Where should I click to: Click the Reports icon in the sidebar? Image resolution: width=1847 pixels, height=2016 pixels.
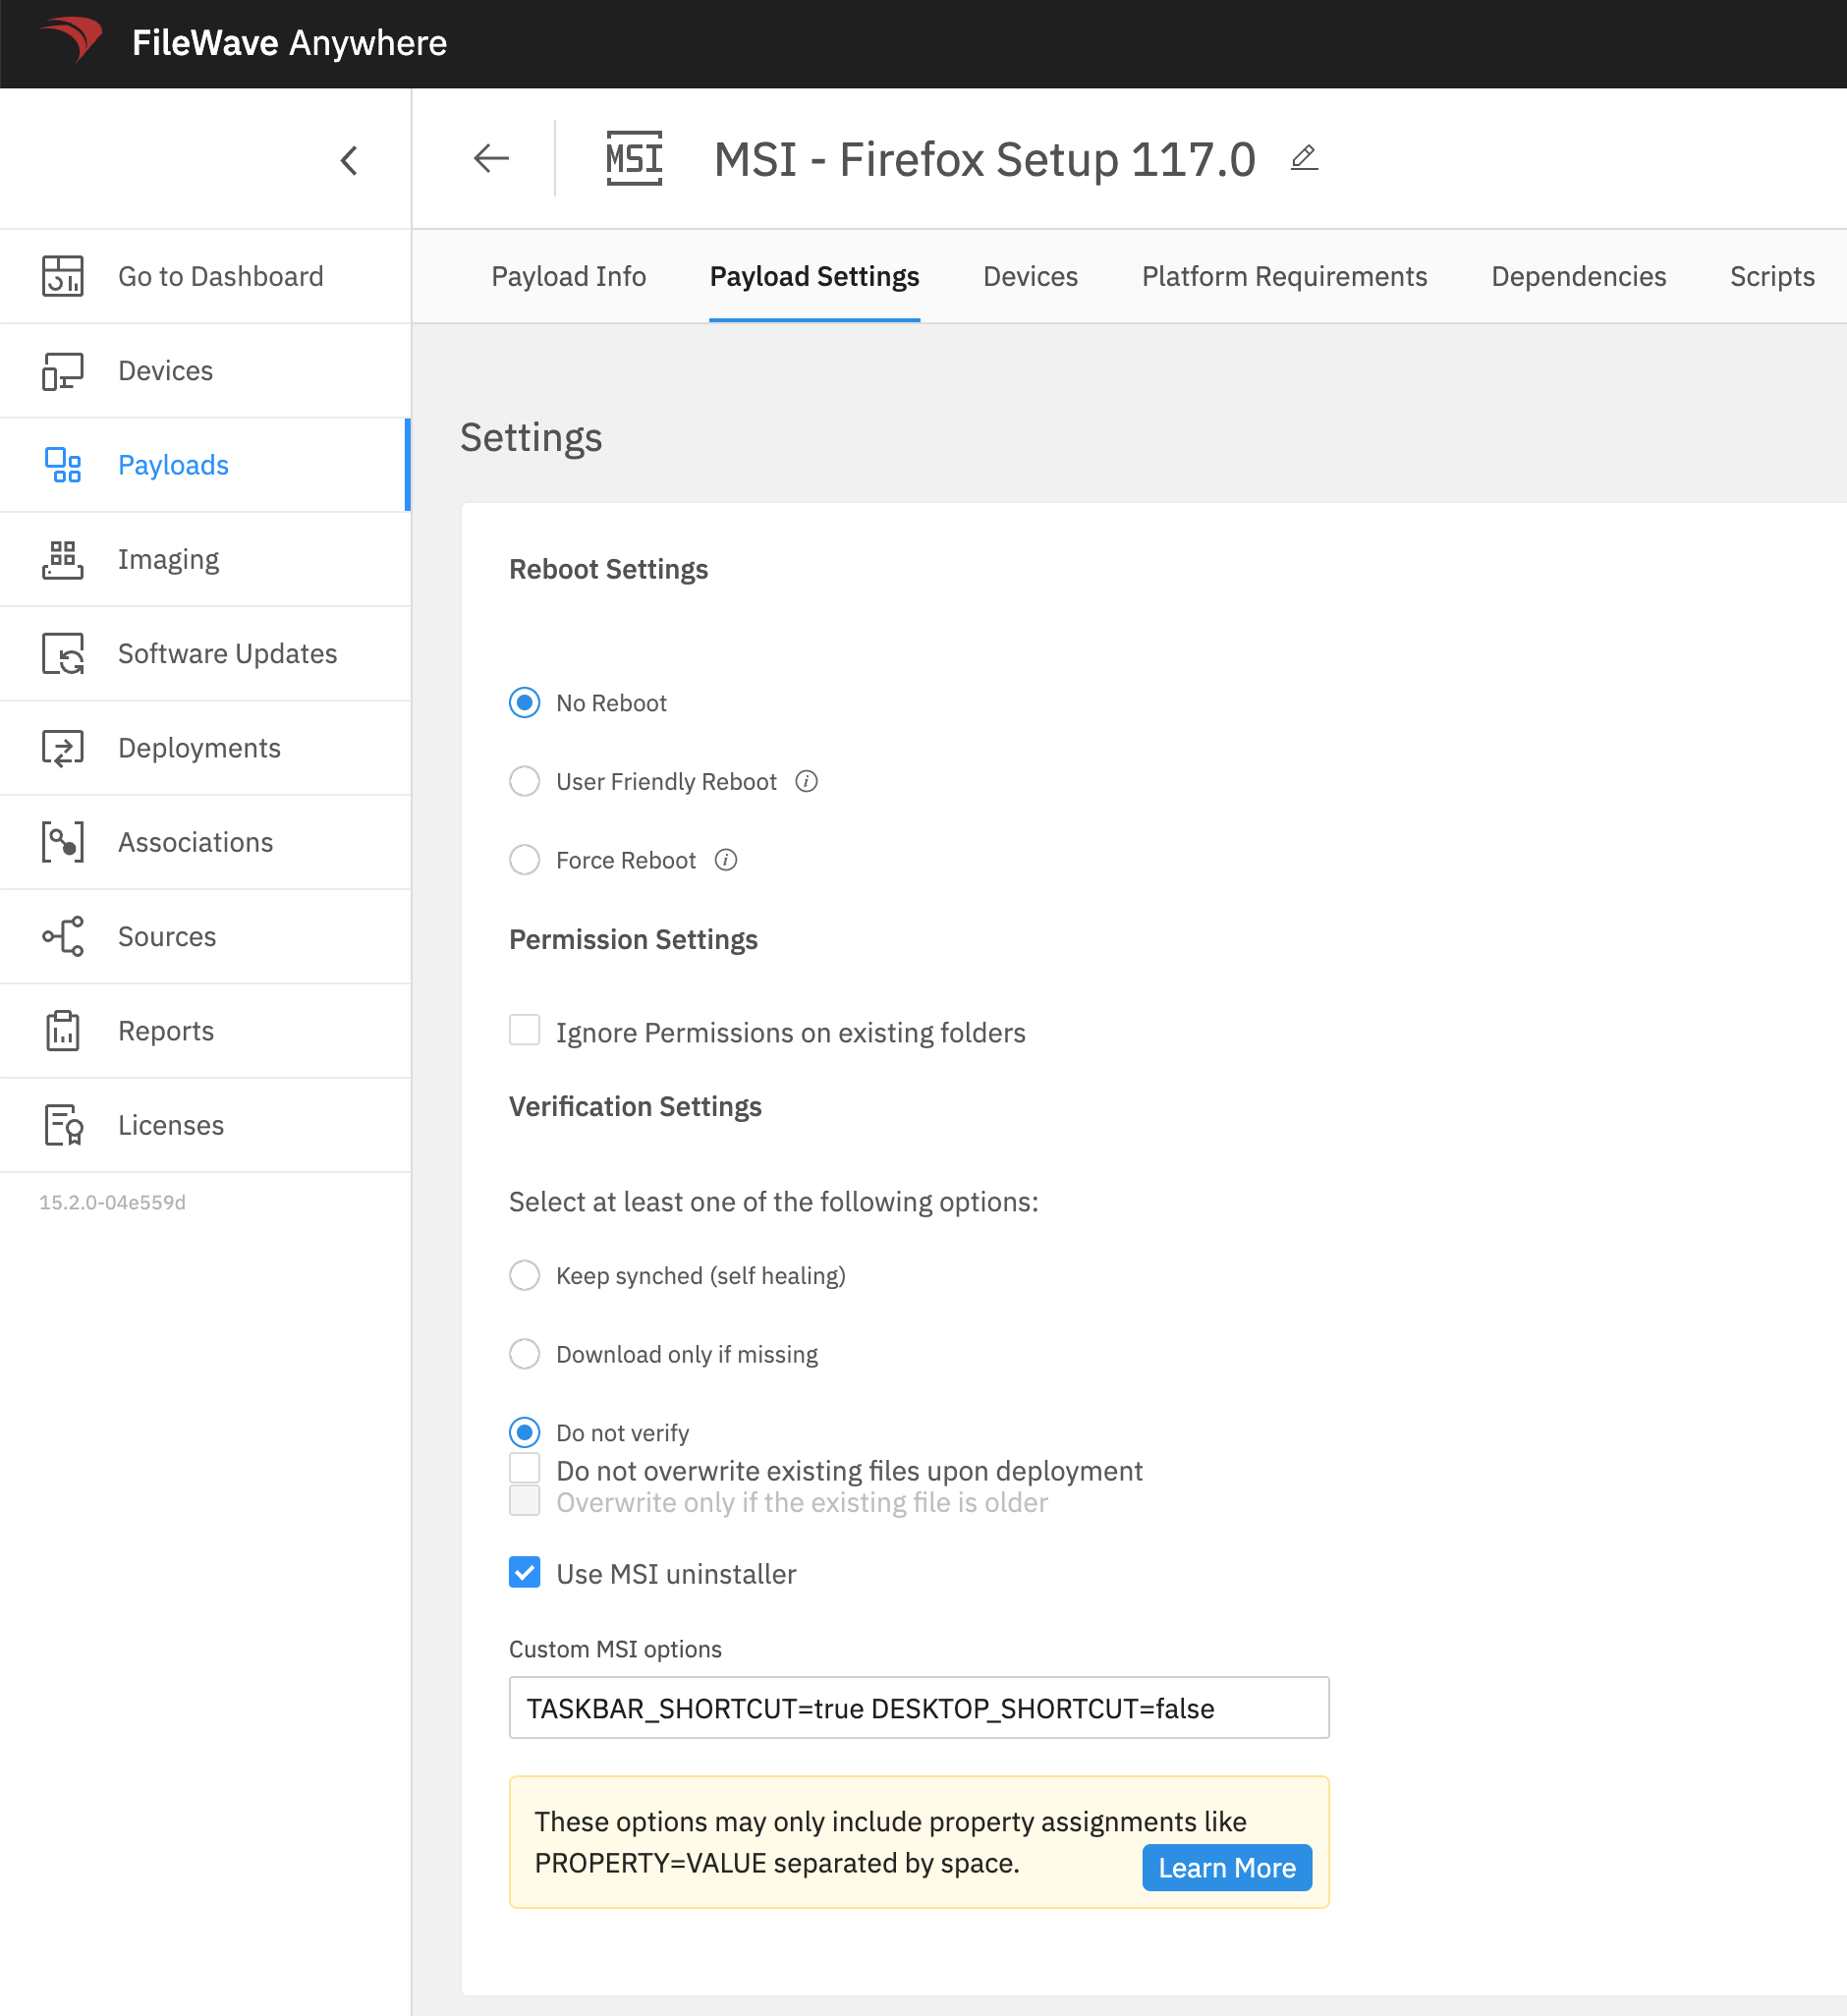pyautogui.click(x=63, y=1031)
